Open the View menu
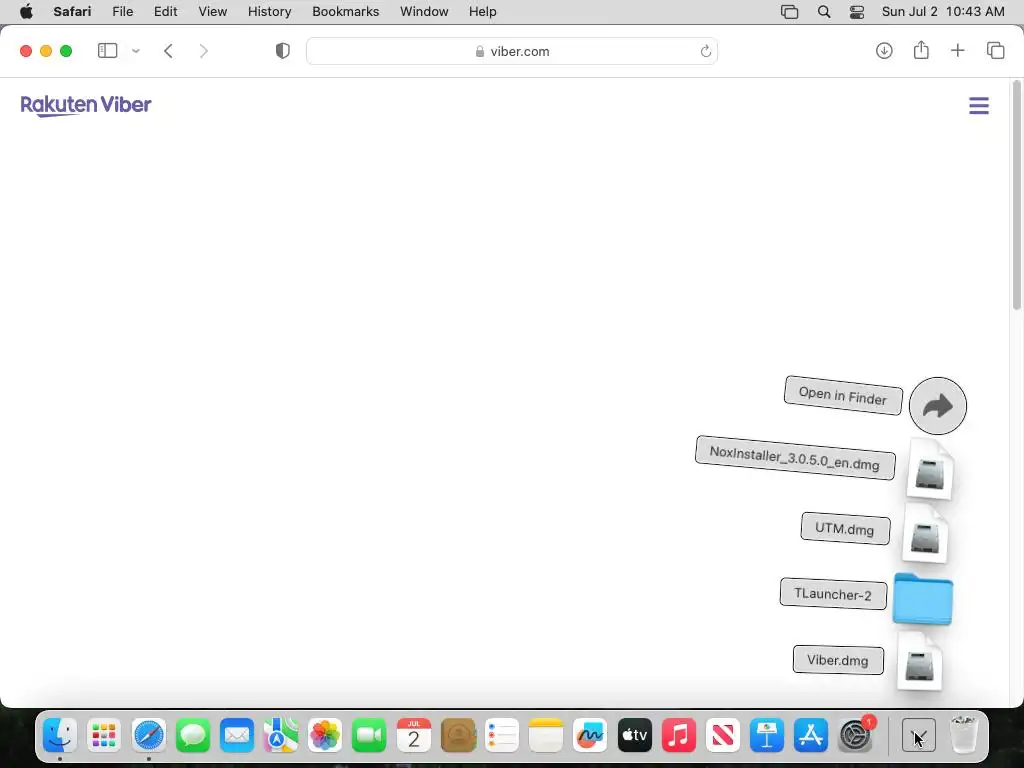Viewport: 1024px width, 768px height. (x=212, y=12)
